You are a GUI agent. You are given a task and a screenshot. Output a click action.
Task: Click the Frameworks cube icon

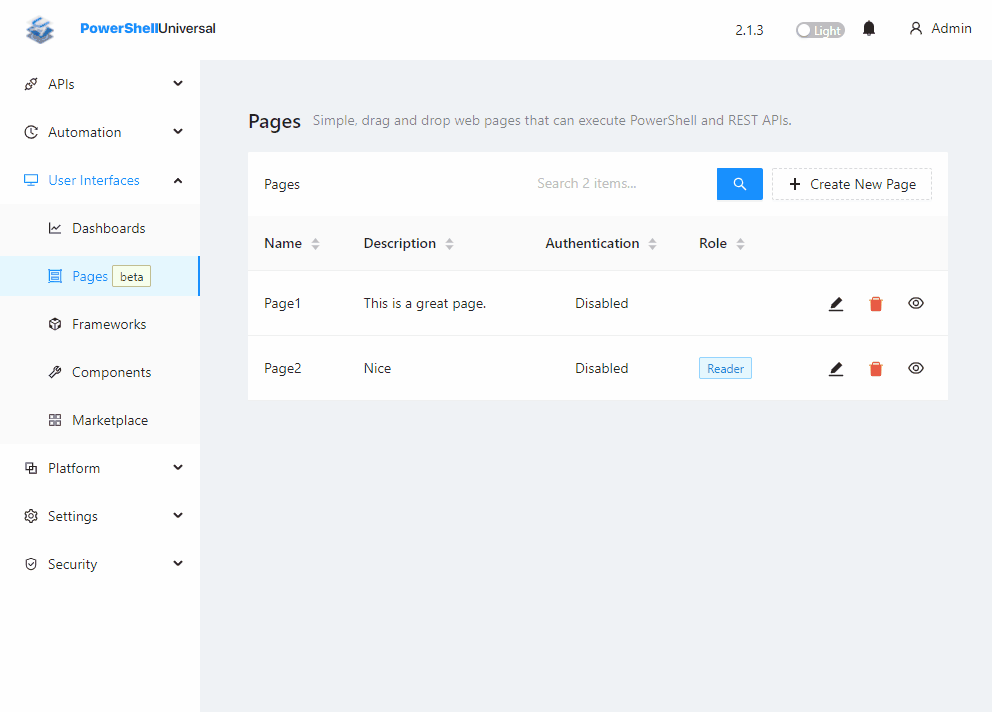coord(55,324)
